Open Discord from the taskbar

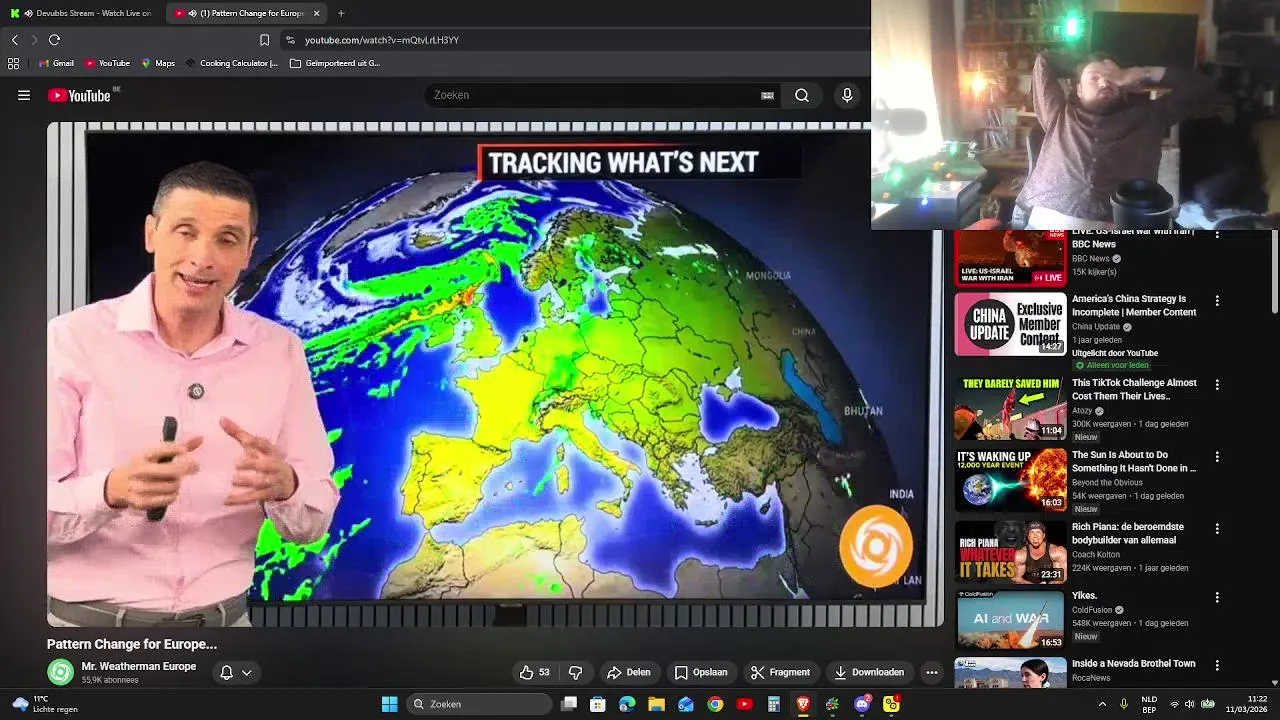(x=862, y=704)
